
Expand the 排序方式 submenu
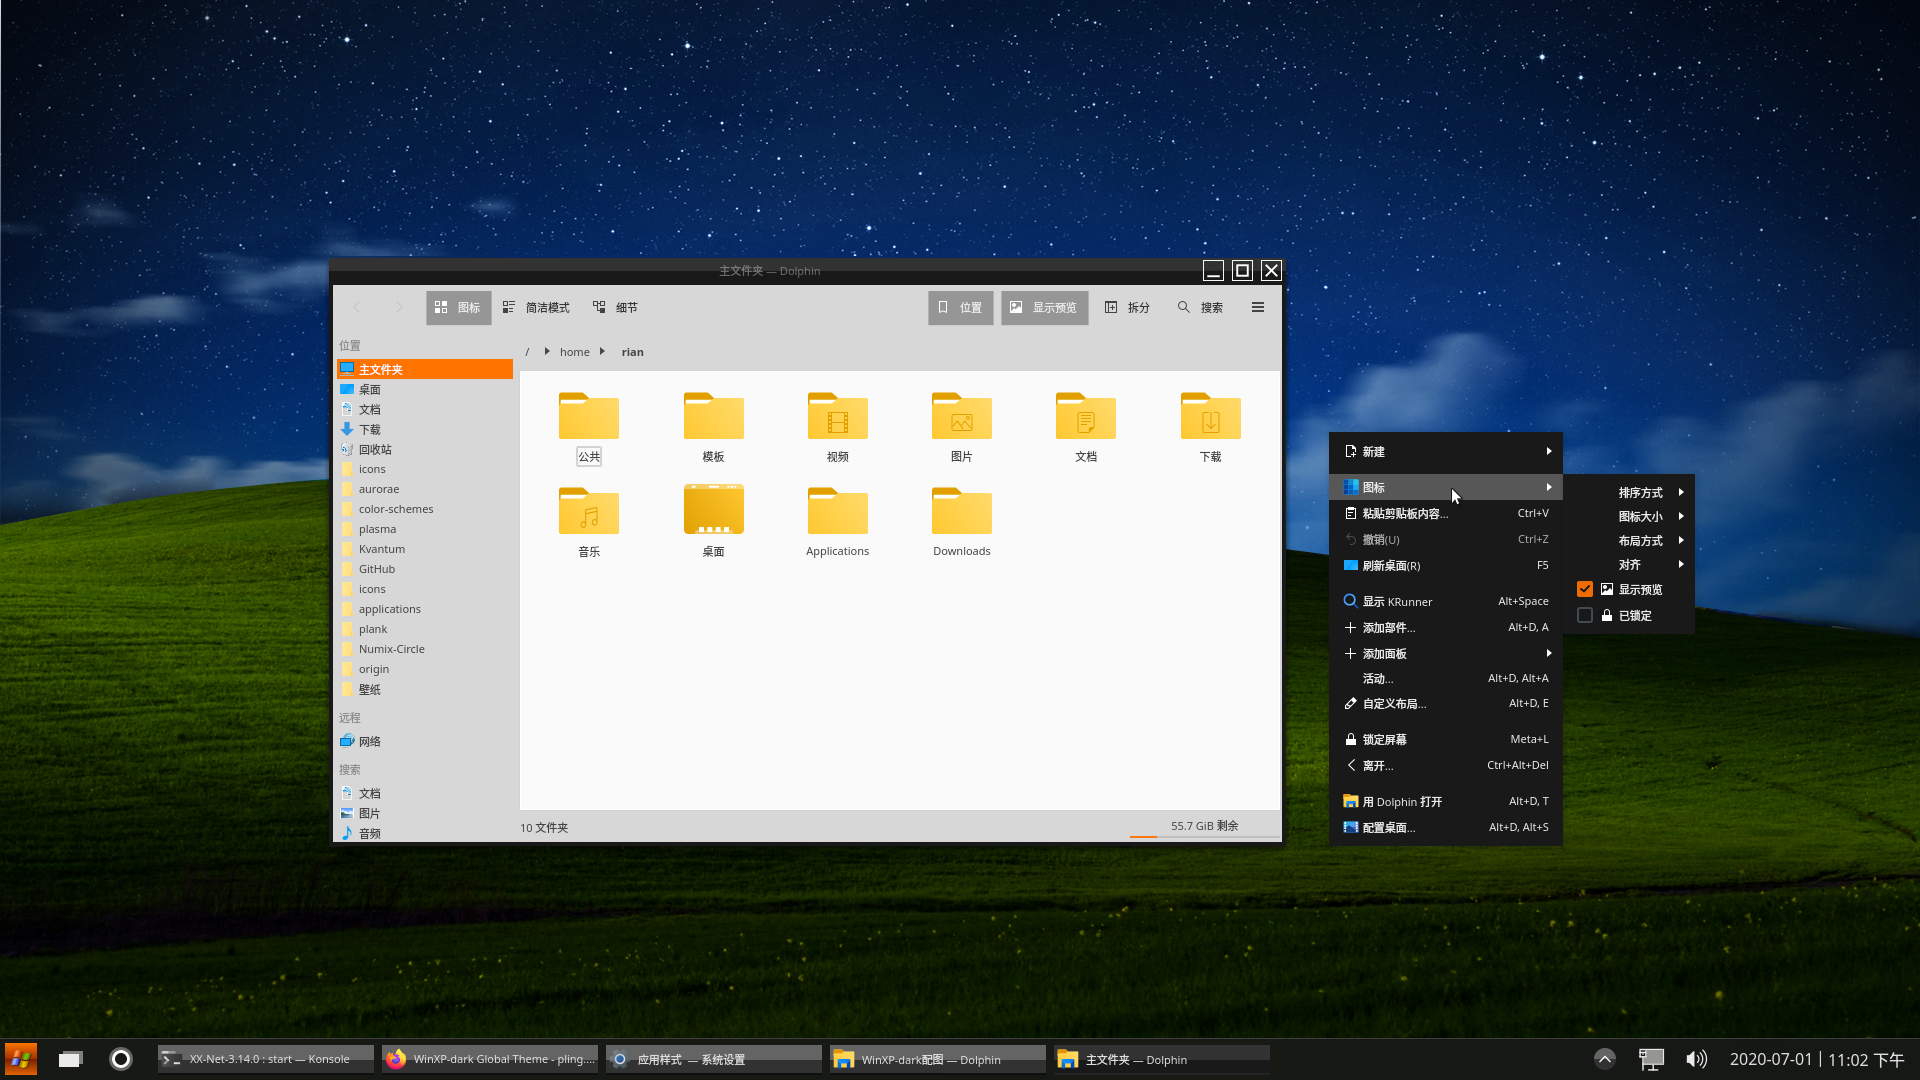coord(1630,492)
